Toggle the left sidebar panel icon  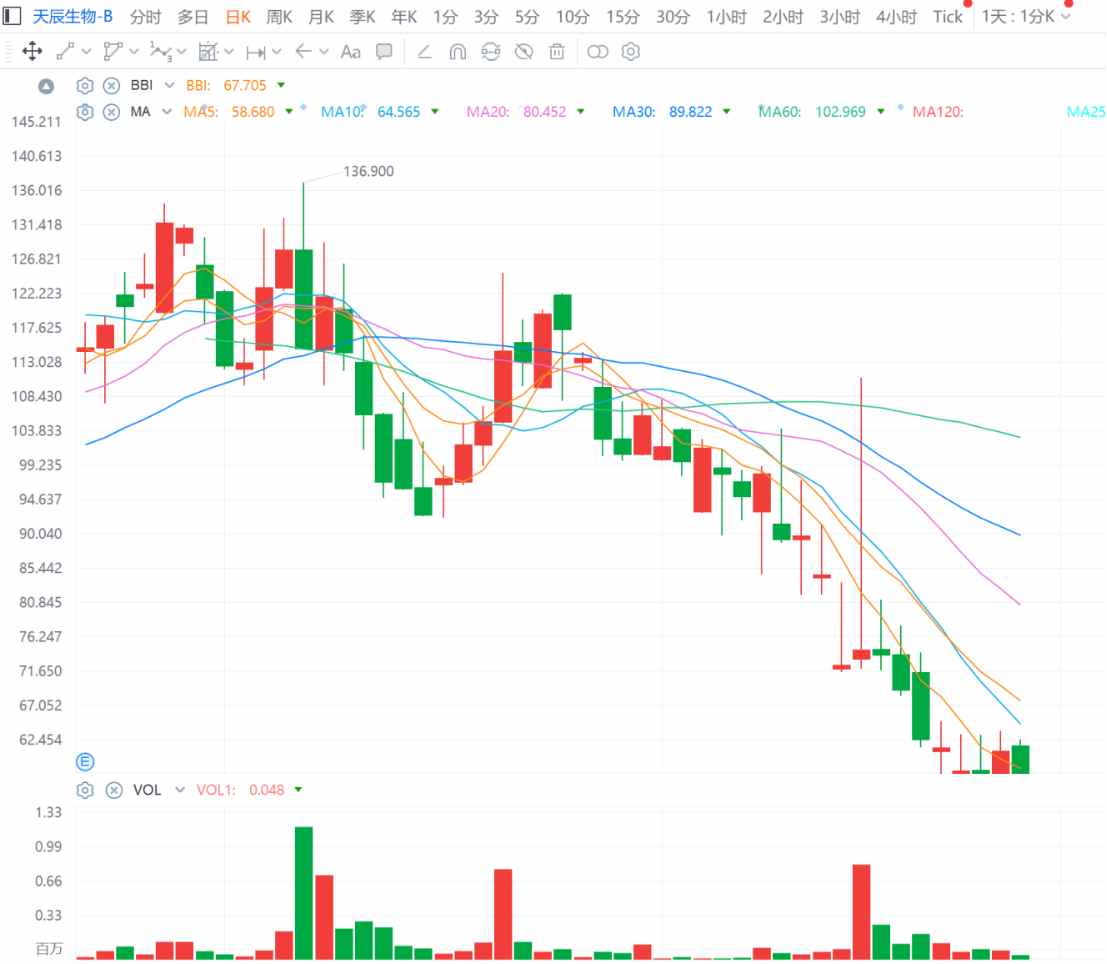click(11, 16)
